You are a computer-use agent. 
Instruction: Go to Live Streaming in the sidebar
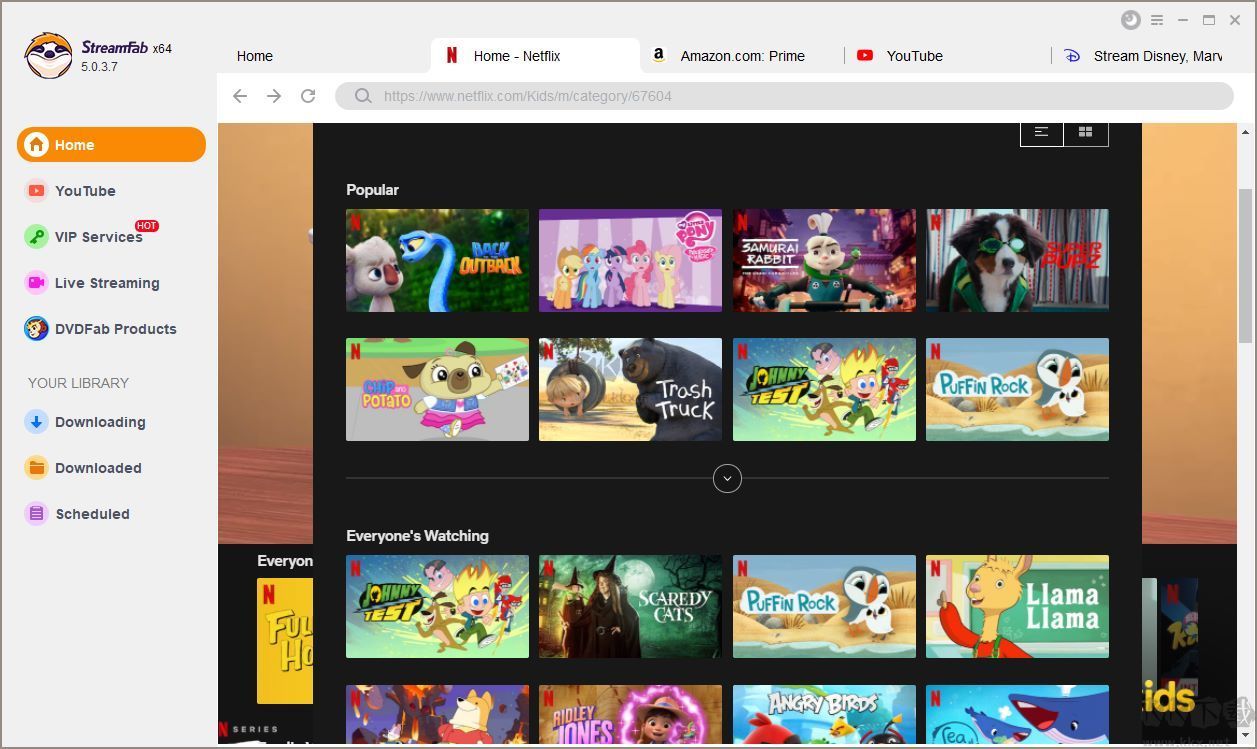(x=106, y=283)
